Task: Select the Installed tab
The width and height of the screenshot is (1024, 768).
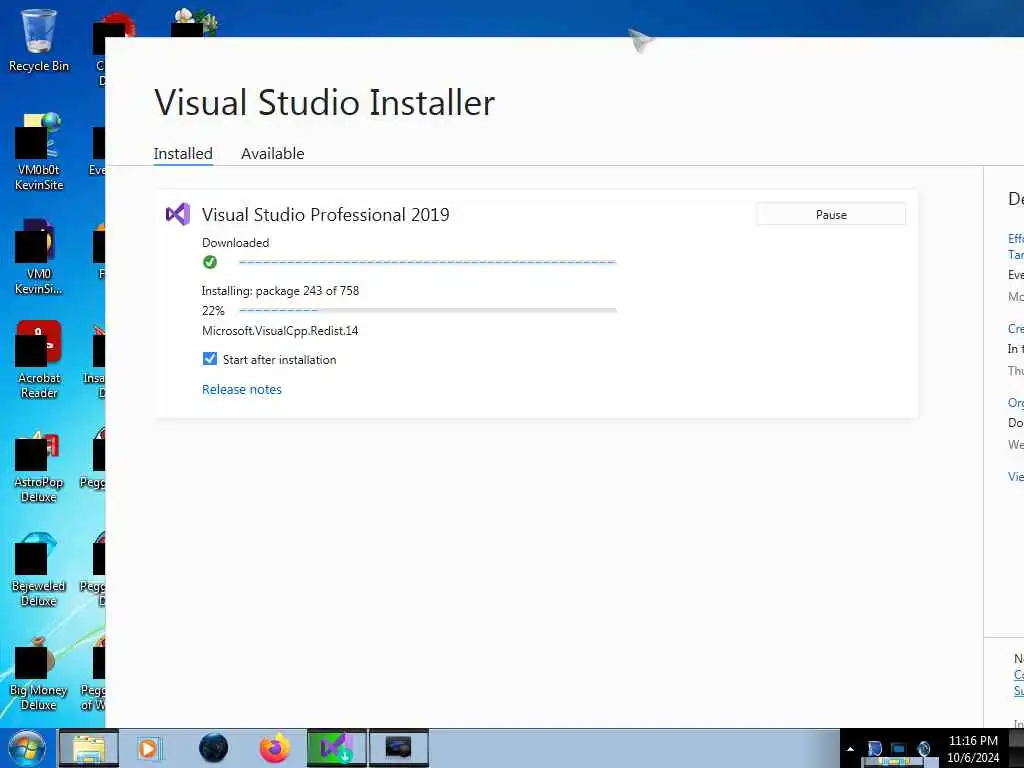Action: point(183,153)
